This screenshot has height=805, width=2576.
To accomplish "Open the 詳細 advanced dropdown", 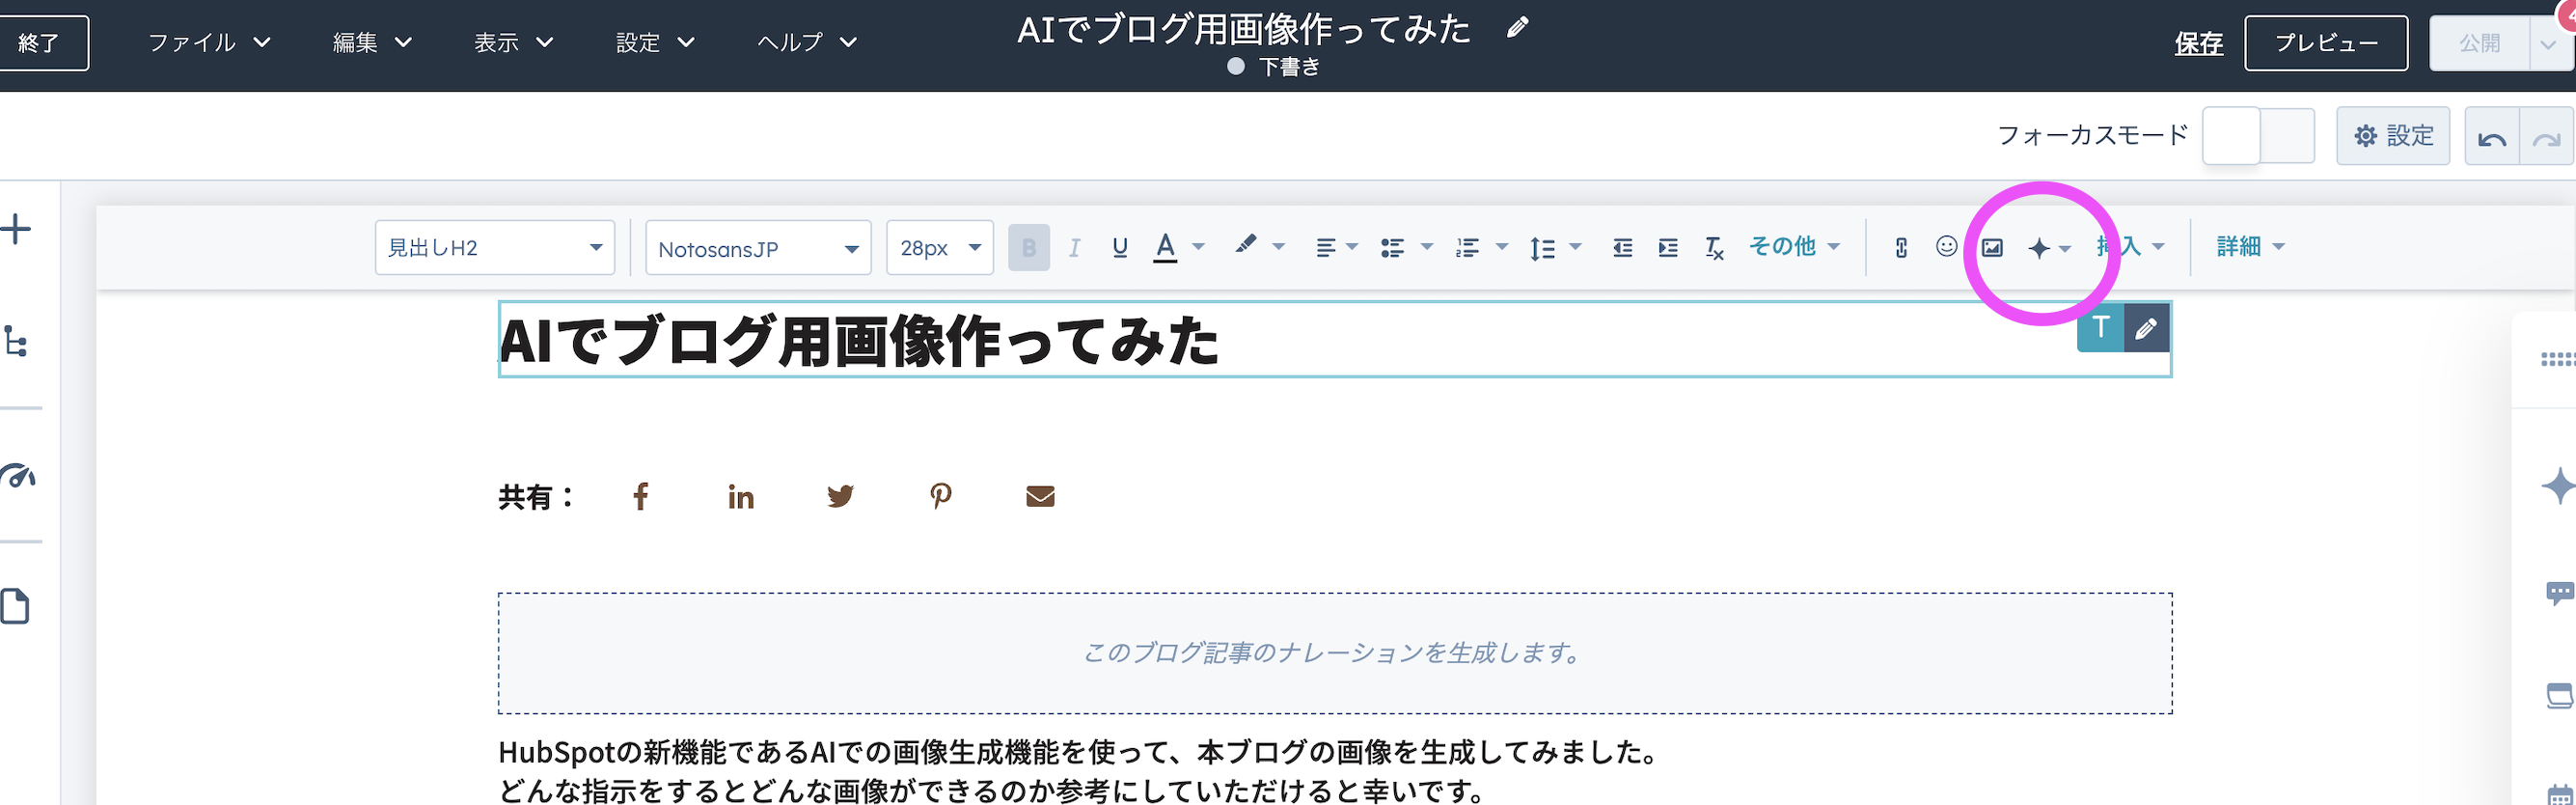I will click(2250, 246).
